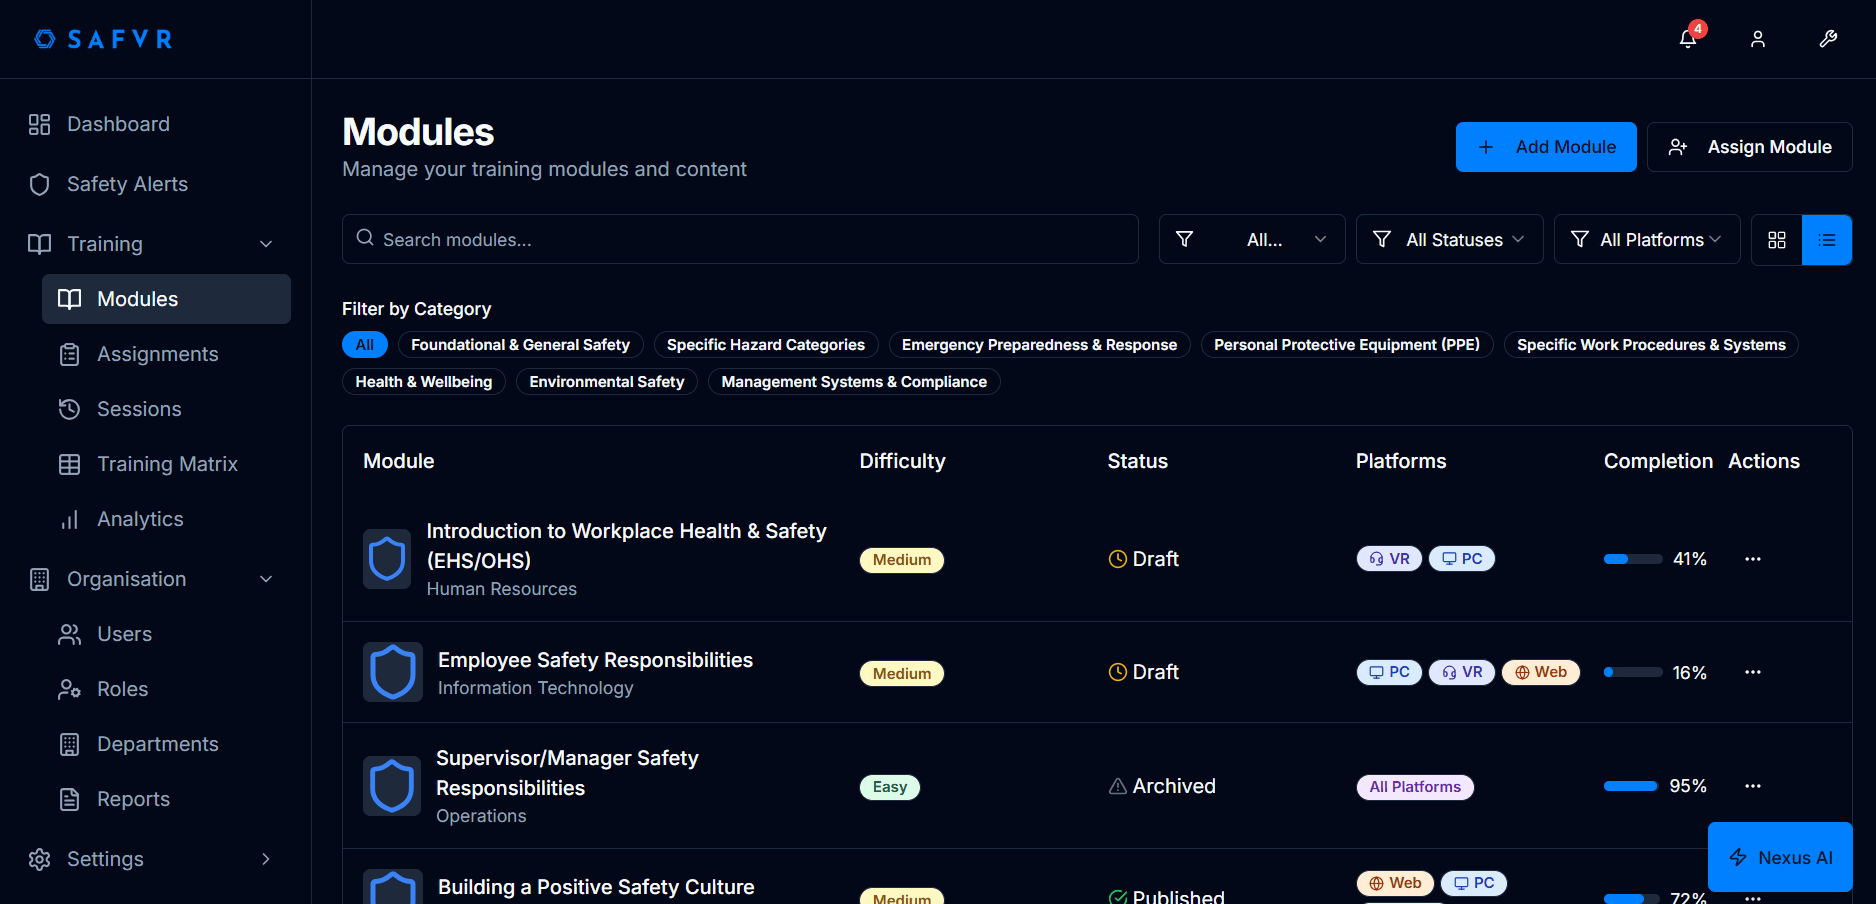This screenshot has width=1876, height=904.
Task: Filter by Specific Work Procedures & Systems
Action: 1651,345
